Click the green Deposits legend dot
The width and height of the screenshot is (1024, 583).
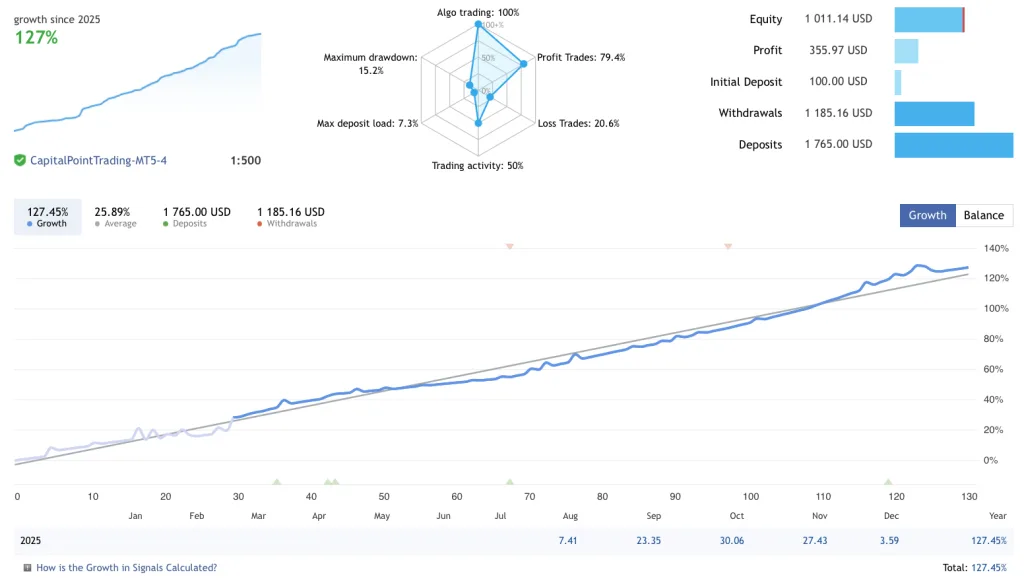(x=165, y=222)
